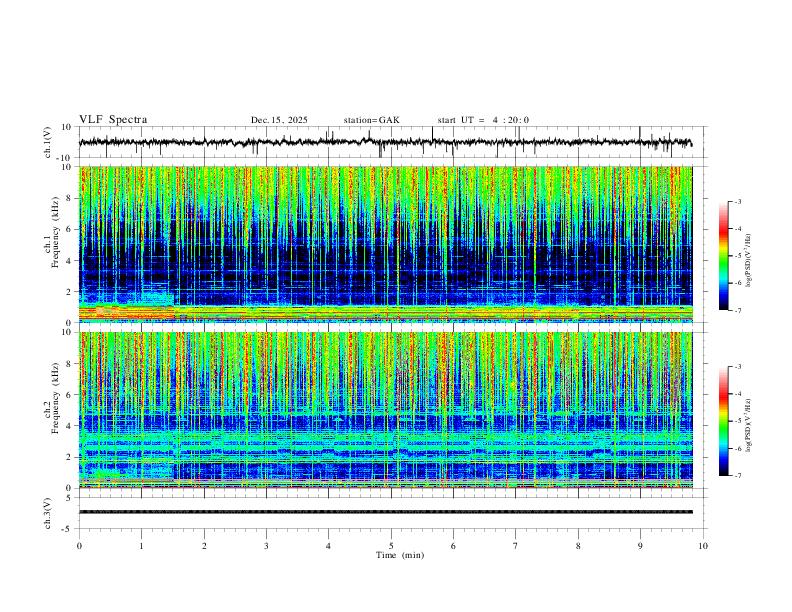The height and width of the screenshot is (612, 792).
Task: Click the "VLF Spectra" title text
Action: [x=113, y=120]
